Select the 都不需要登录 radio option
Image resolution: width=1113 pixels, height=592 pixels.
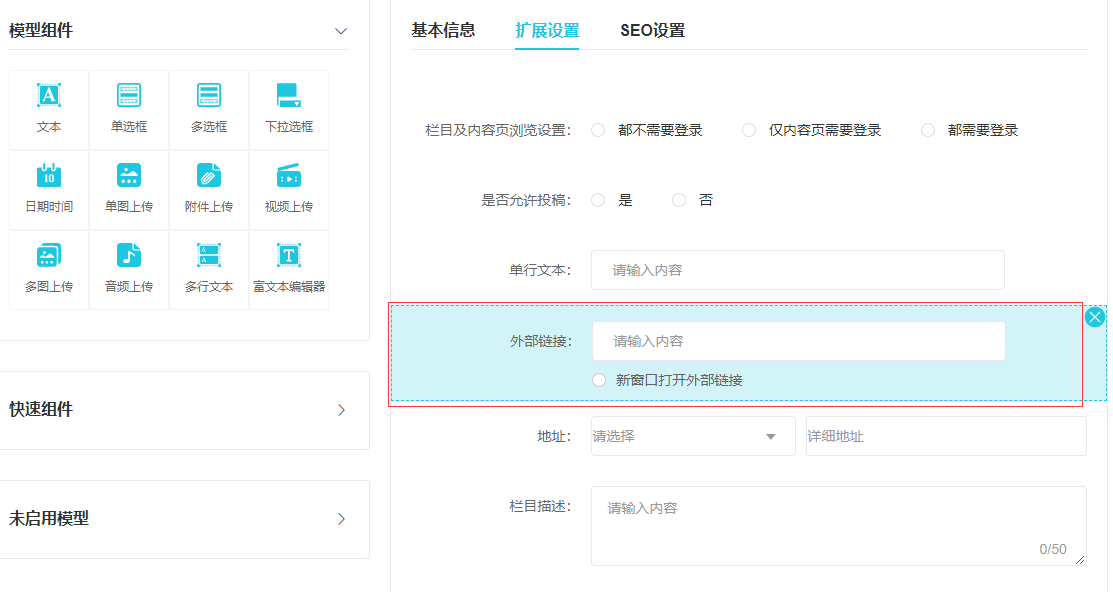click(599, 130)
